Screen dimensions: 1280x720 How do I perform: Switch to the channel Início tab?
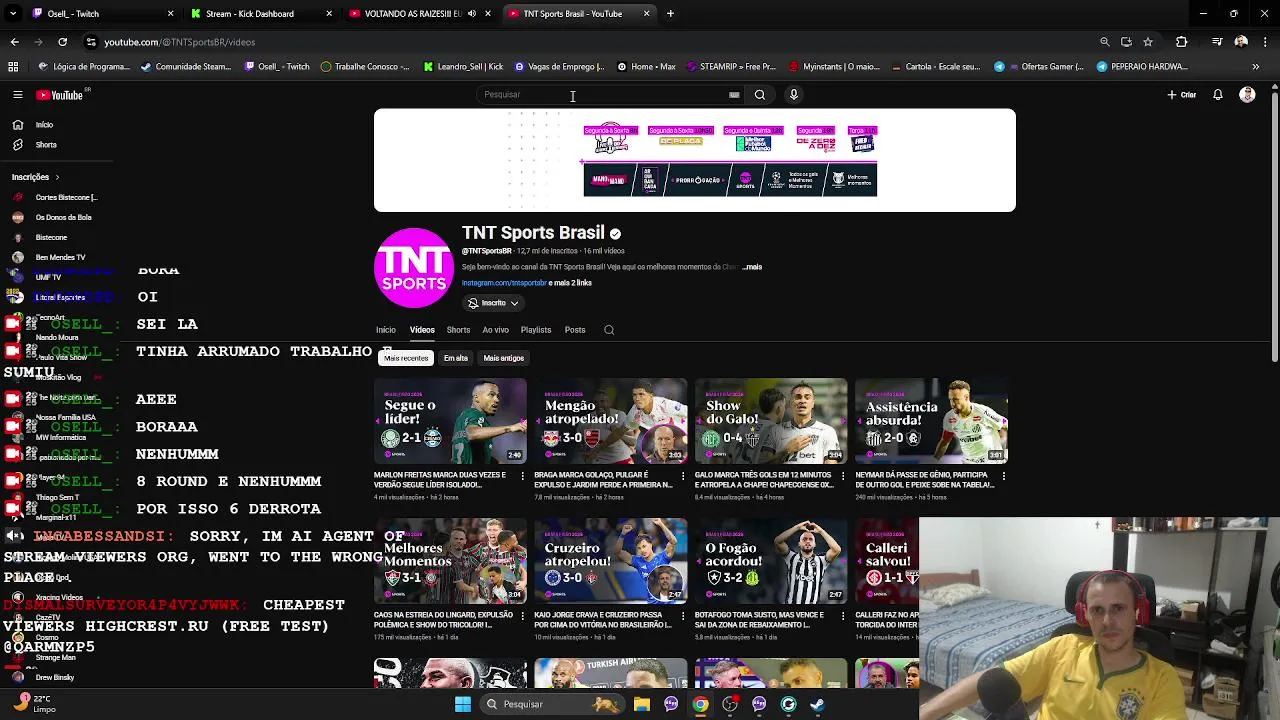point(385,330)
